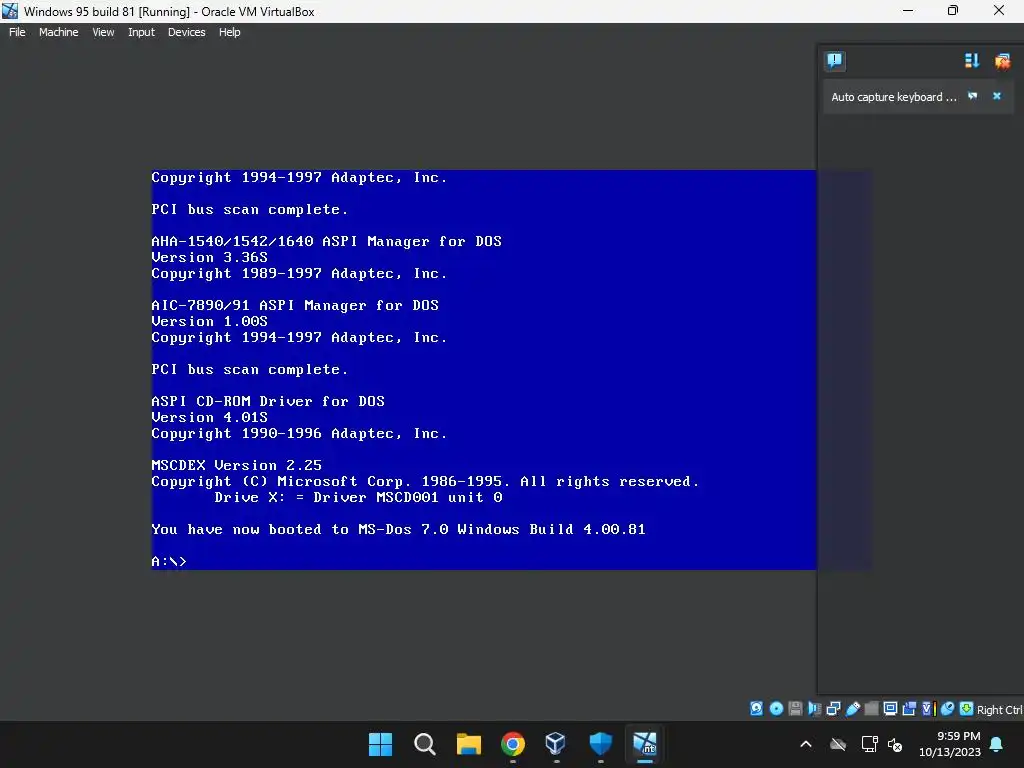Click the display monitor status icon
The image size is (1024, 768).
[890, 709]
